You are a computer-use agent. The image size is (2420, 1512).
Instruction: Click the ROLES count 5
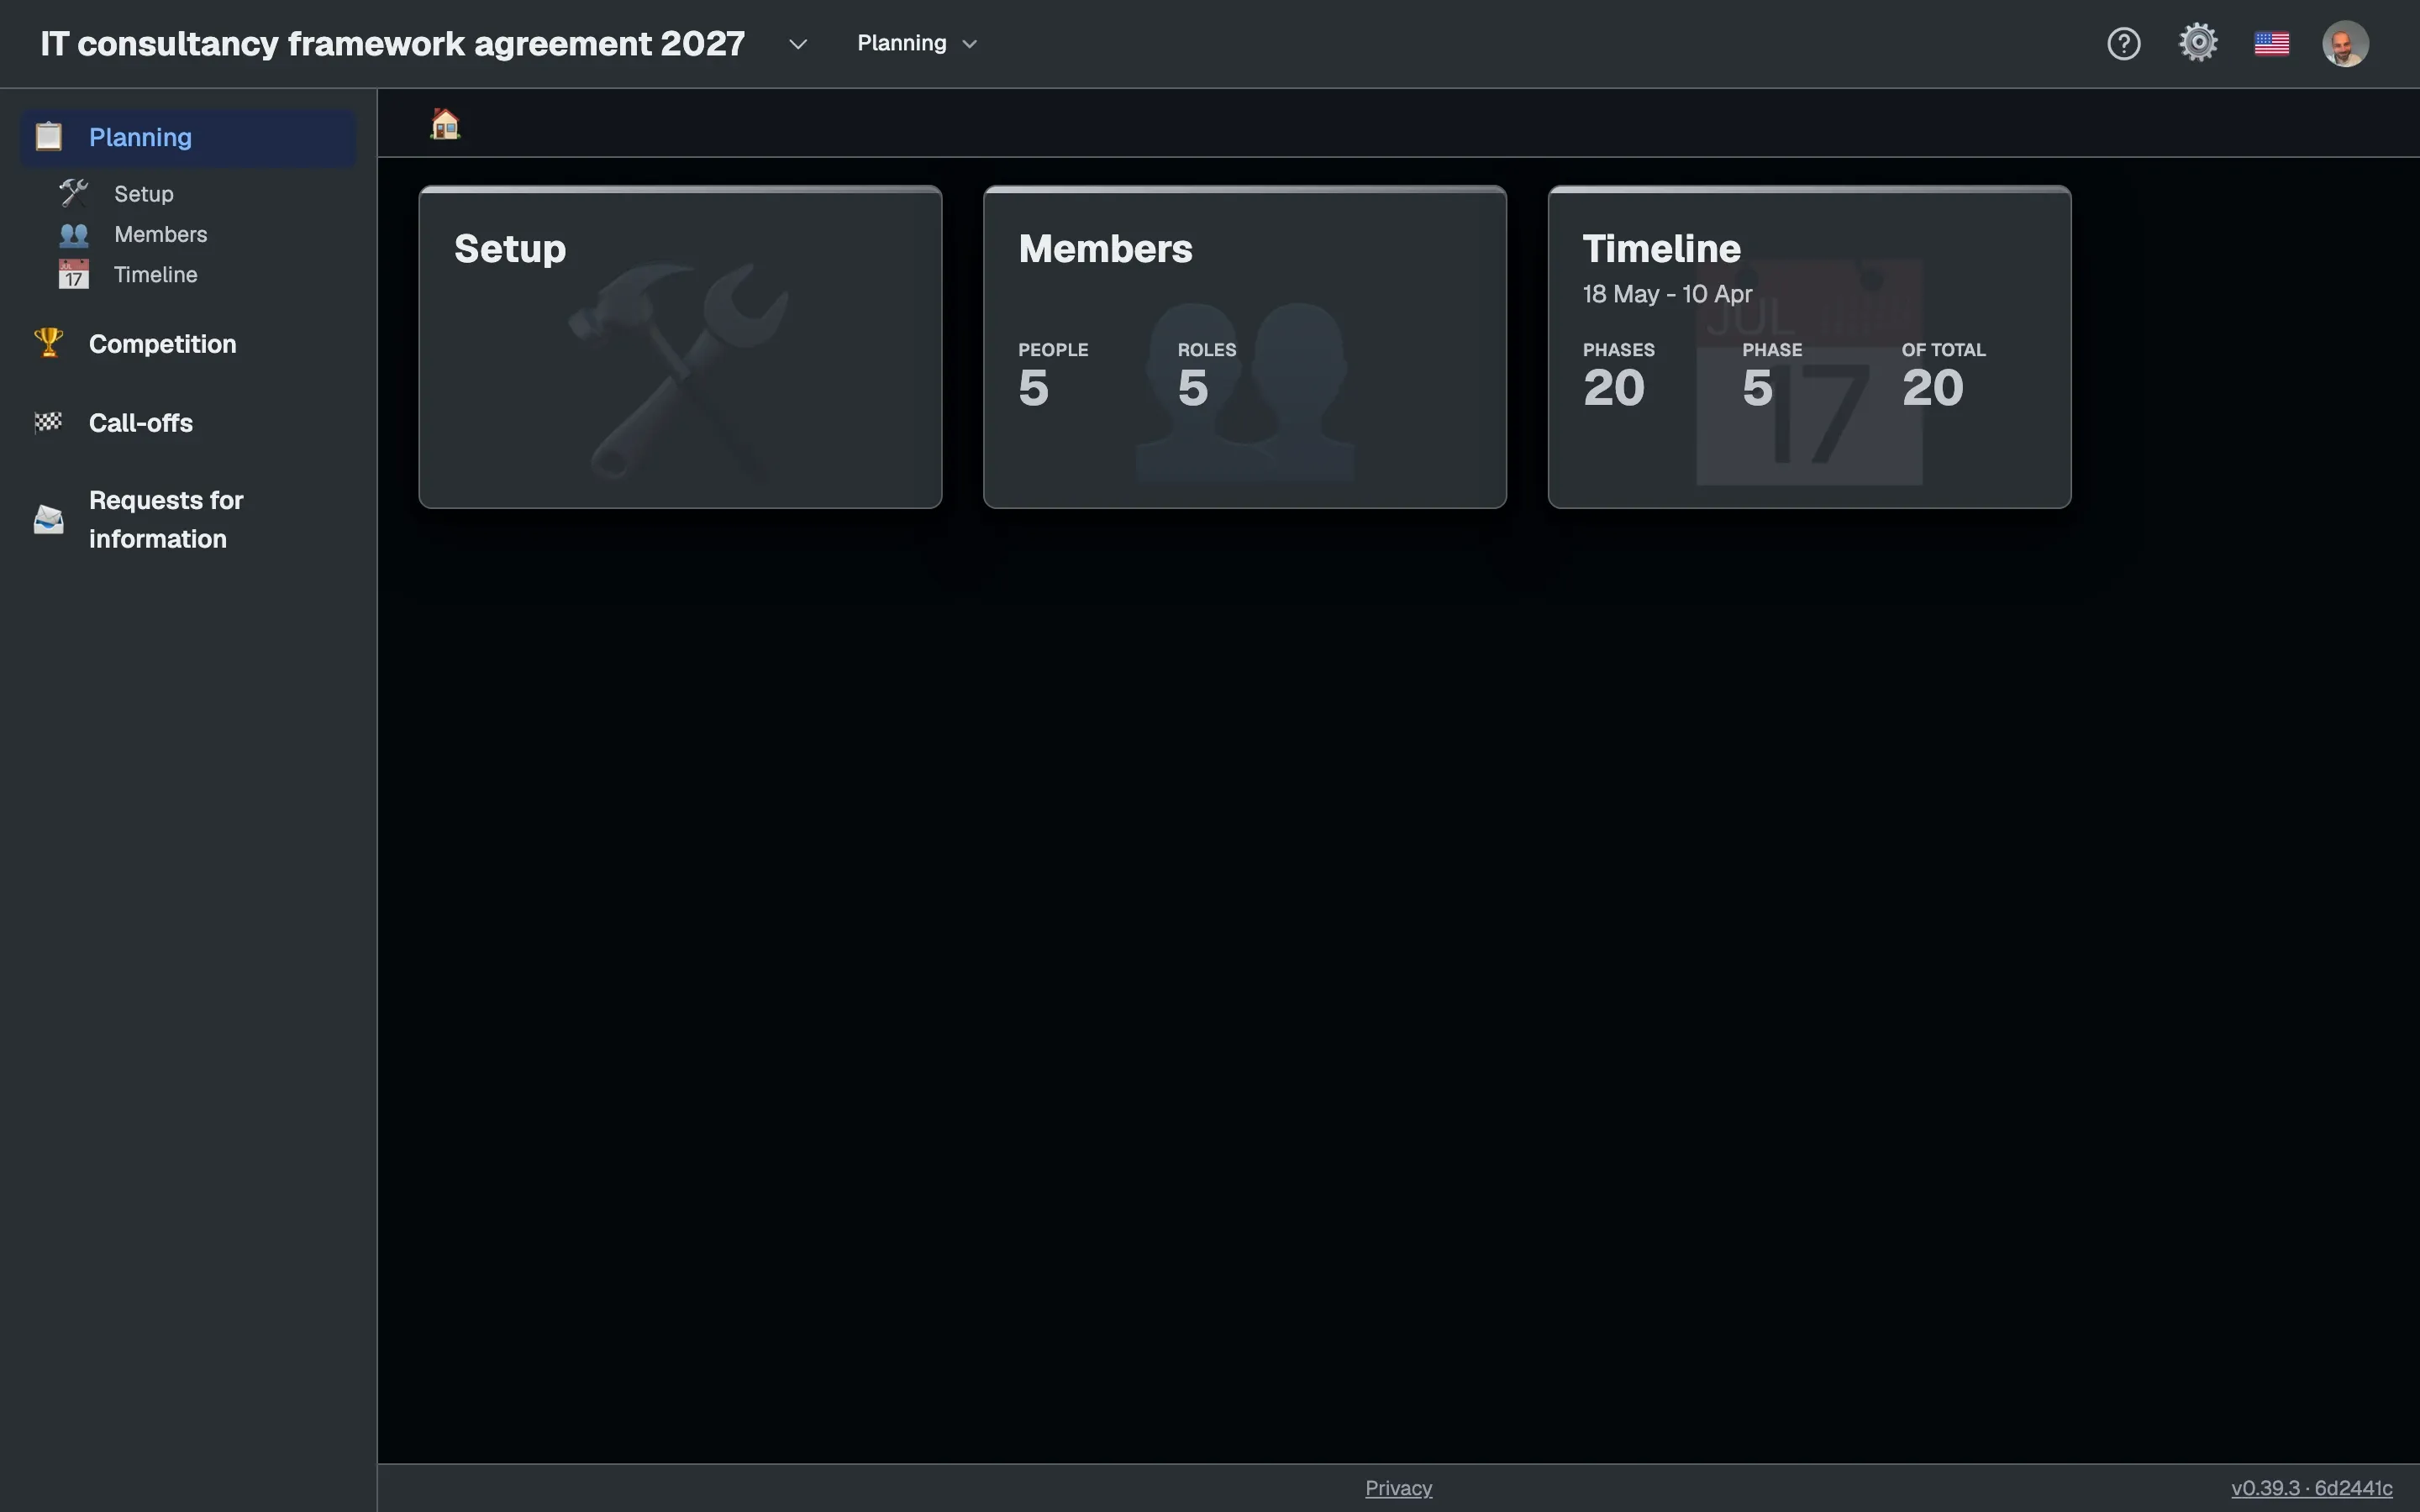(x=1192, y=388)
